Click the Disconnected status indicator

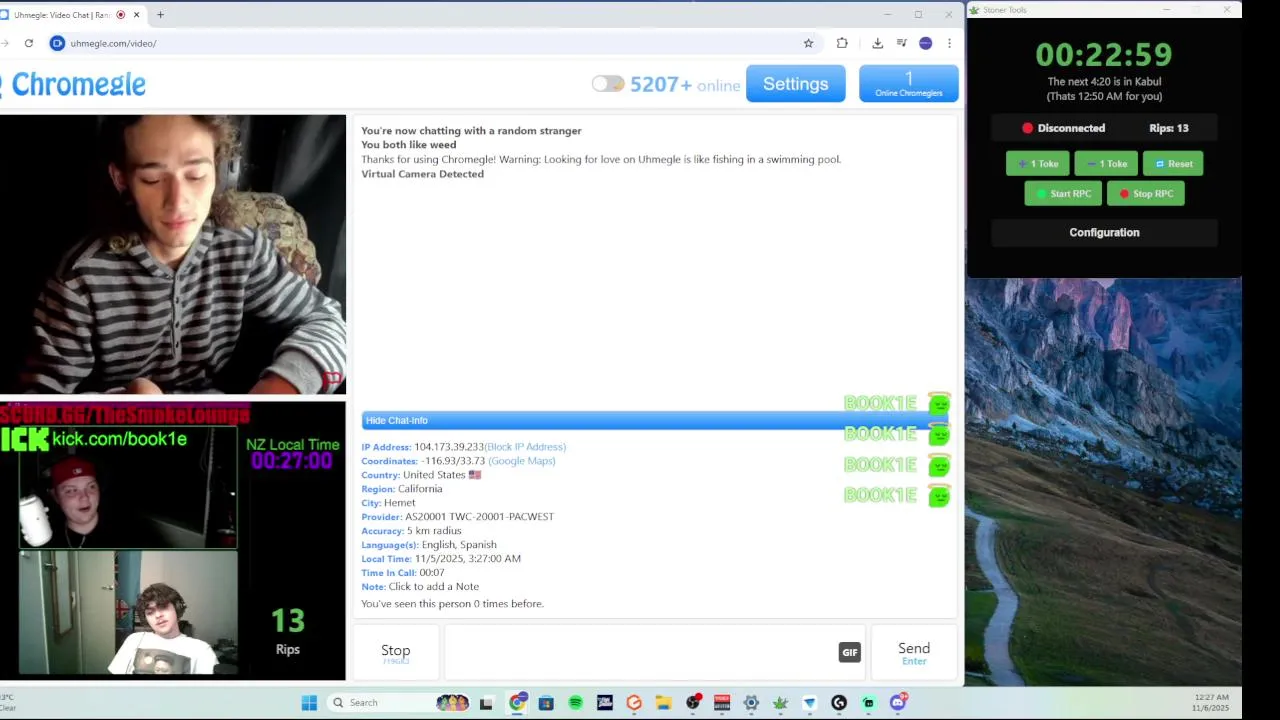point(1064,128)
